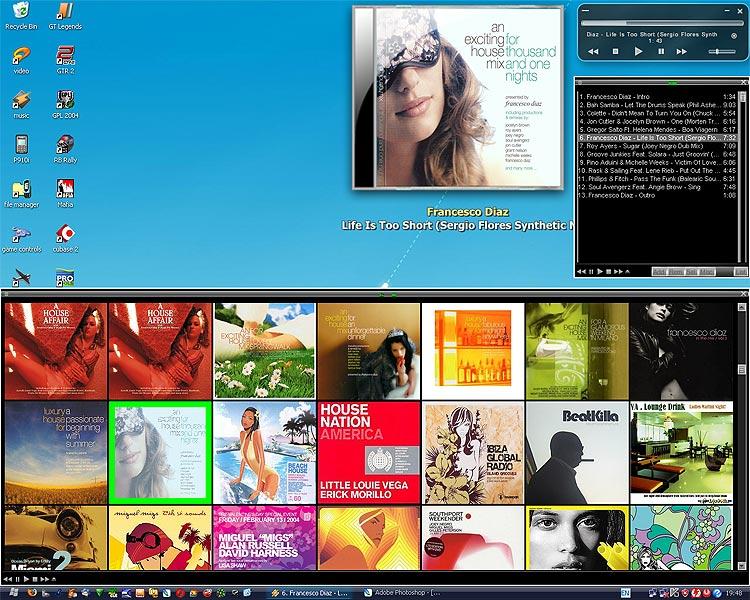Click the Rem button in playlist window
The height and width of the screenshot is (600, 750).
coord(675,272)
